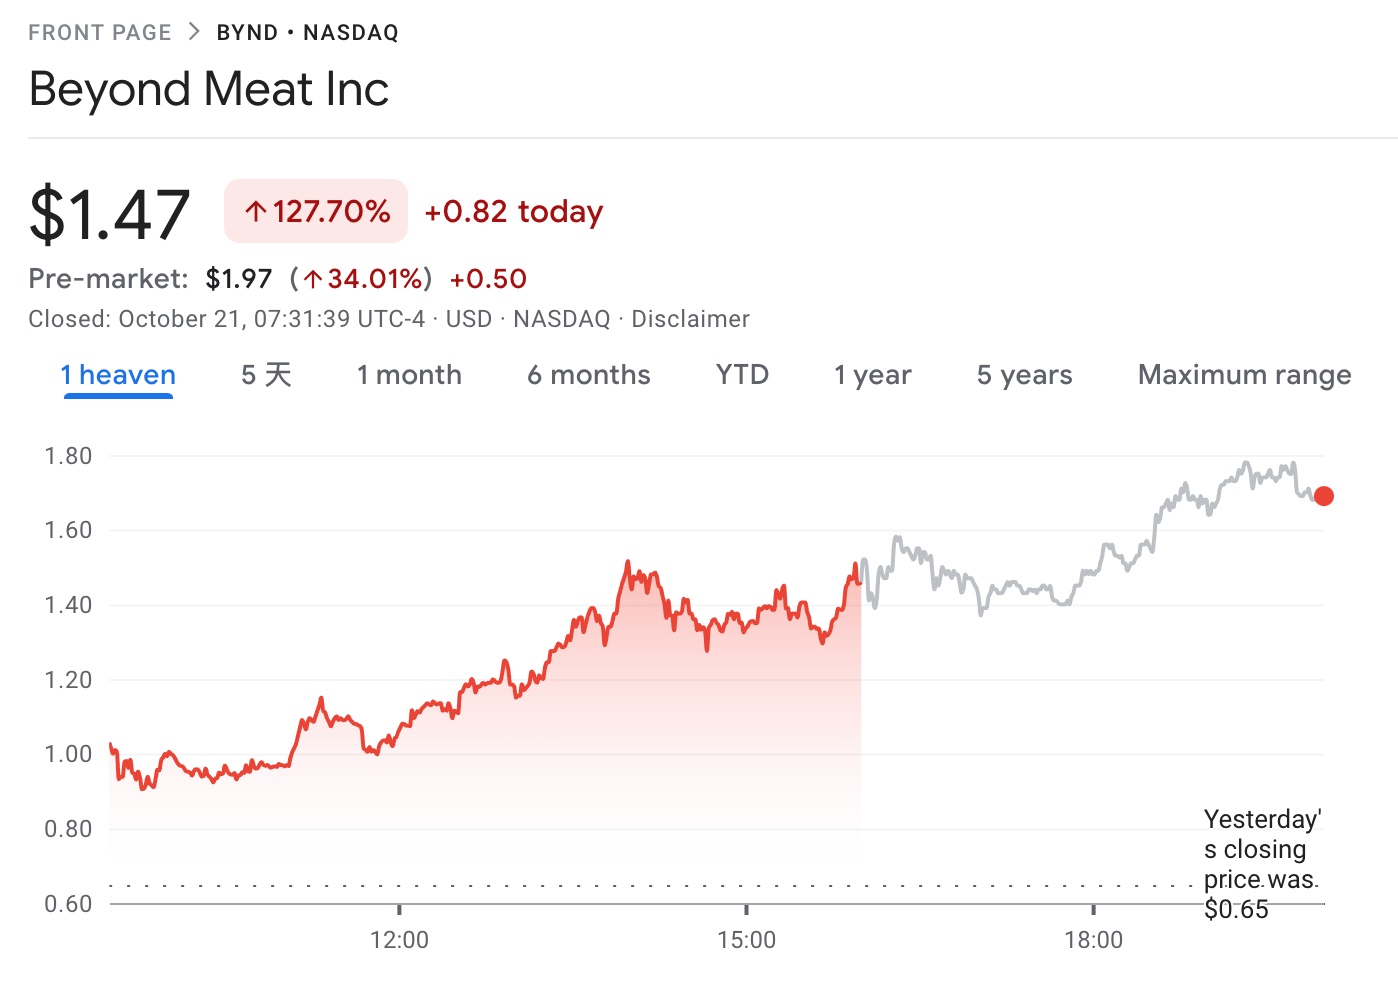Viewport: 1398px width, 990px height.
Task: Click the red dot at chart end
Action: point(1323,496)
